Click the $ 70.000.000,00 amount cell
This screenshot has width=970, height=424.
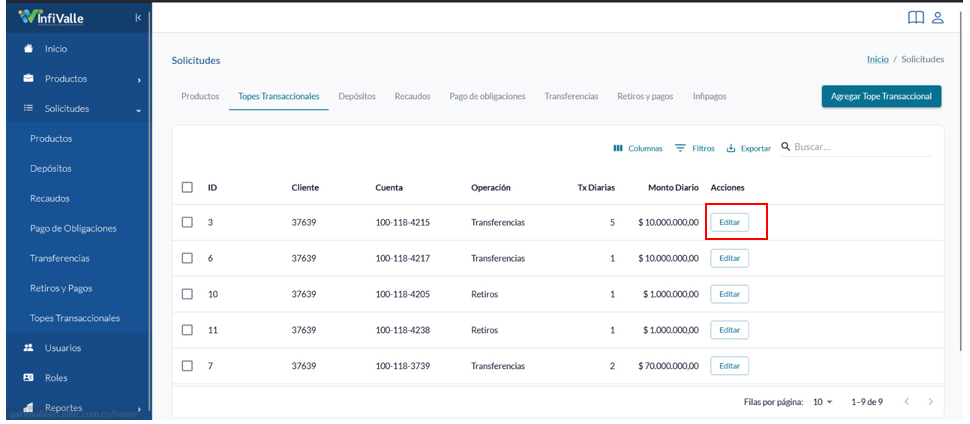pyautogui.click(x=668, y=366)
